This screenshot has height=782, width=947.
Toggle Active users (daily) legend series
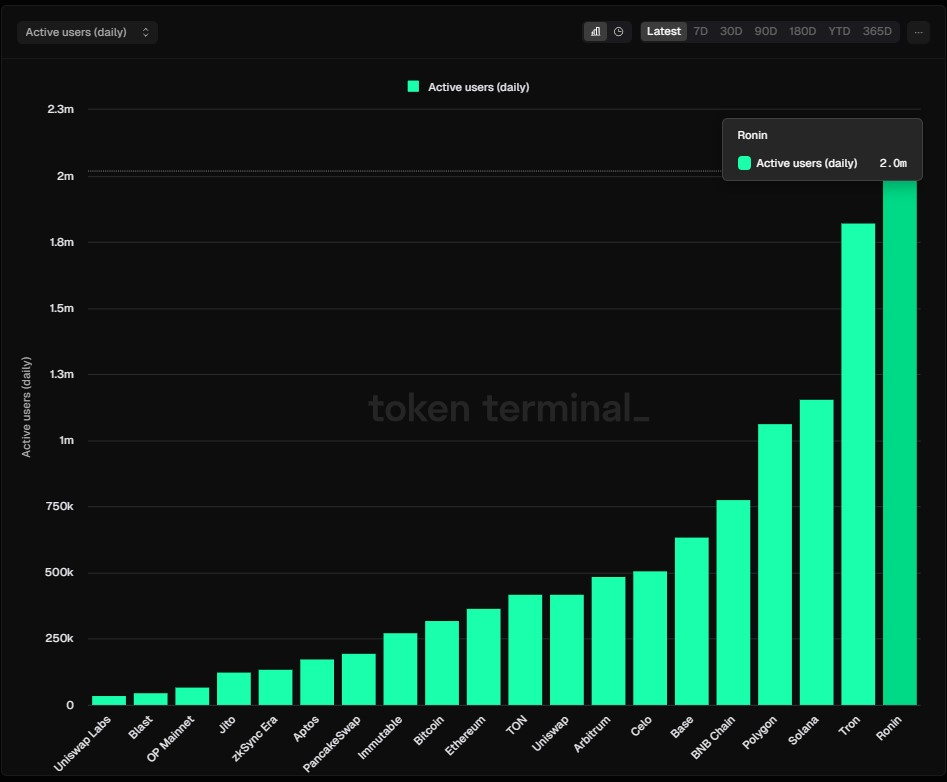pyautogui.click(x=478, y=87)
